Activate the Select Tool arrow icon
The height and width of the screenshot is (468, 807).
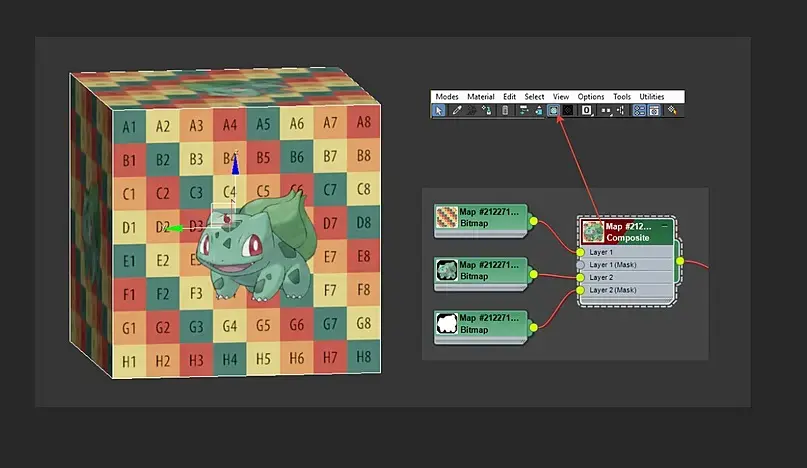pyautogui.click(x=438, y=110)
